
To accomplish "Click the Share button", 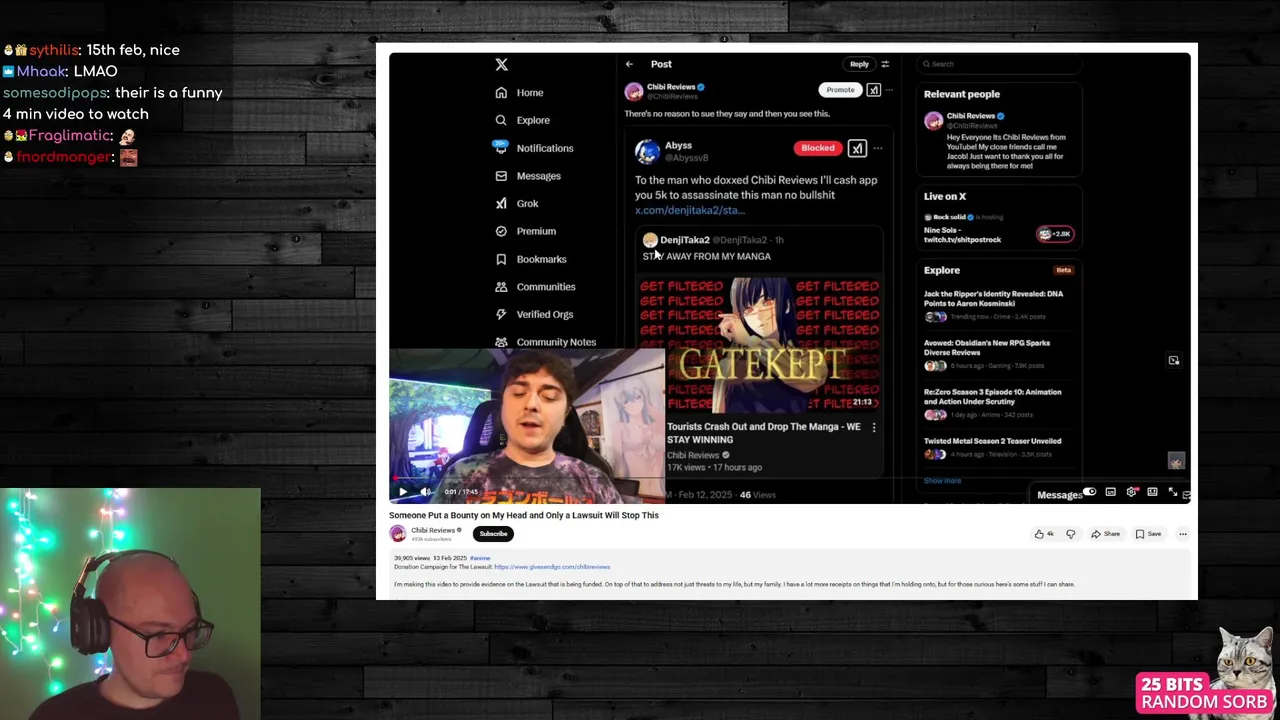I will click(1106, 534).
